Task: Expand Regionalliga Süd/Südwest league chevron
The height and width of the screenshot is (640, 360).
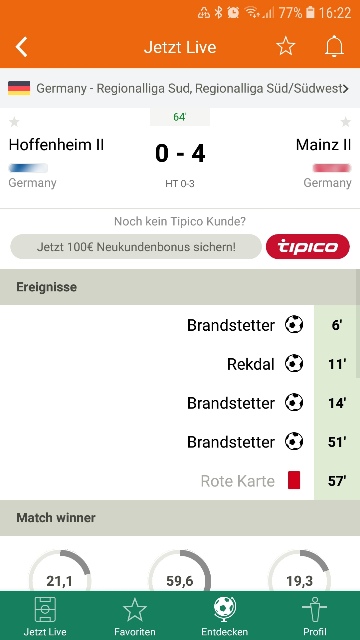Action: pyautogui.click(x=346, y=89)
